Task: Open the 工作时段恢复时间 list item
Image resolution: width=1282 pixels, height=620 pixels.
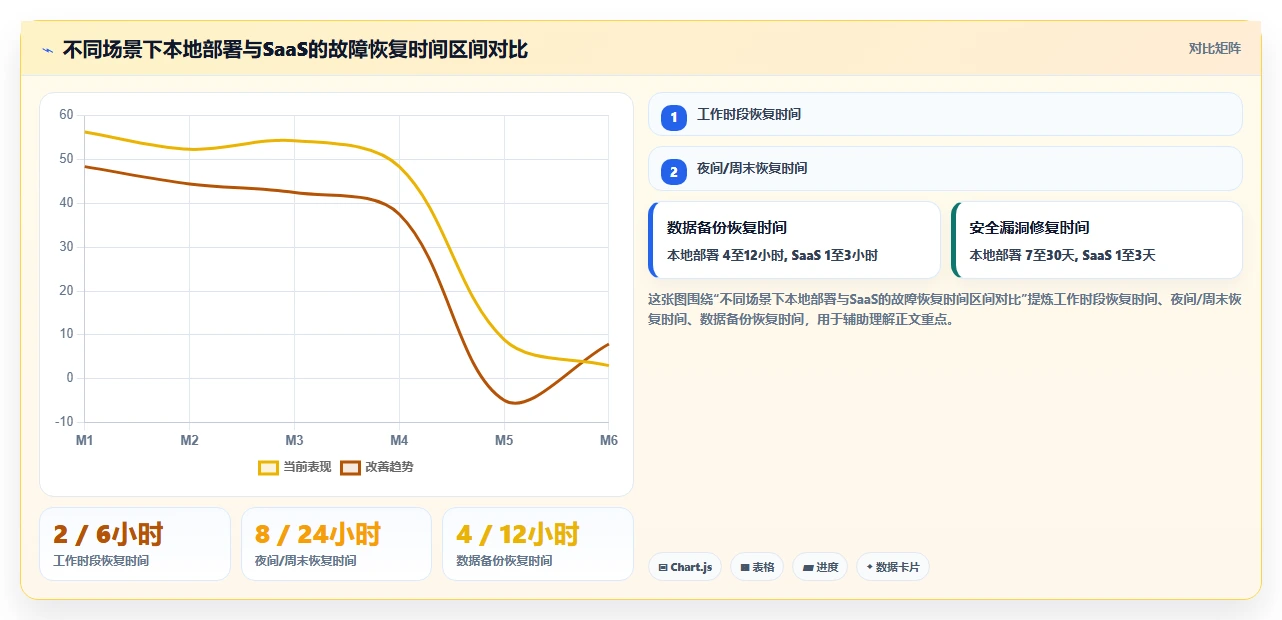Action: pyautogui.click(x=945, y=114)
